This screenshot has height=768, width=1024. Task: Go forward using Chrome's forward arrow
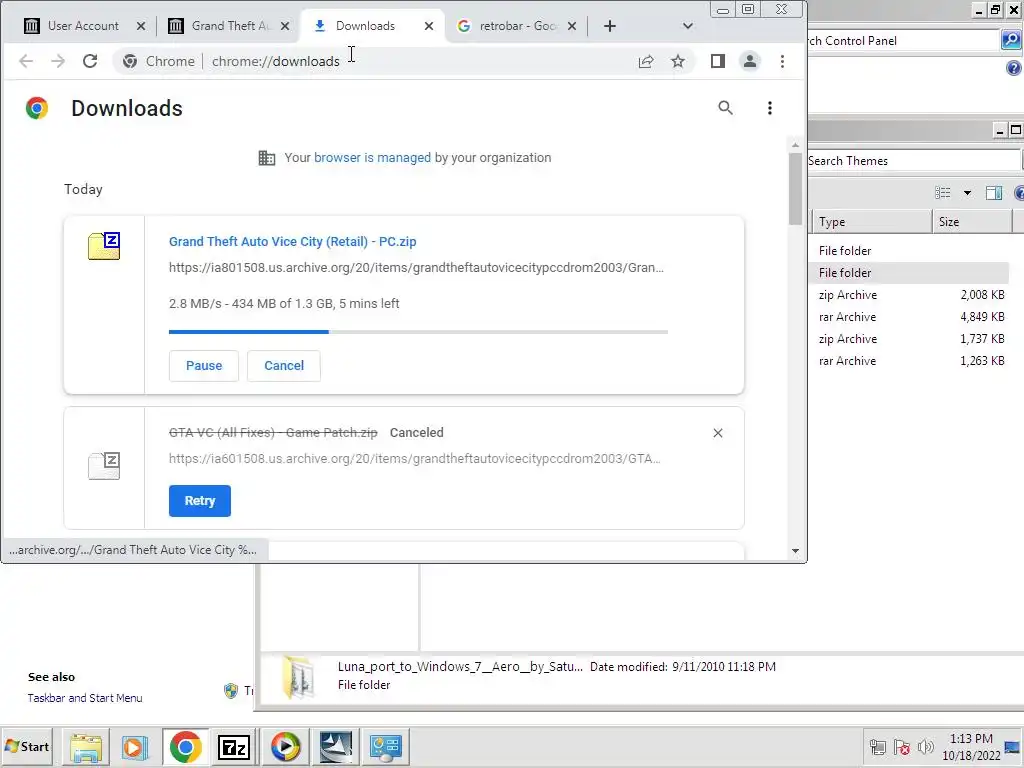point(58,61)
